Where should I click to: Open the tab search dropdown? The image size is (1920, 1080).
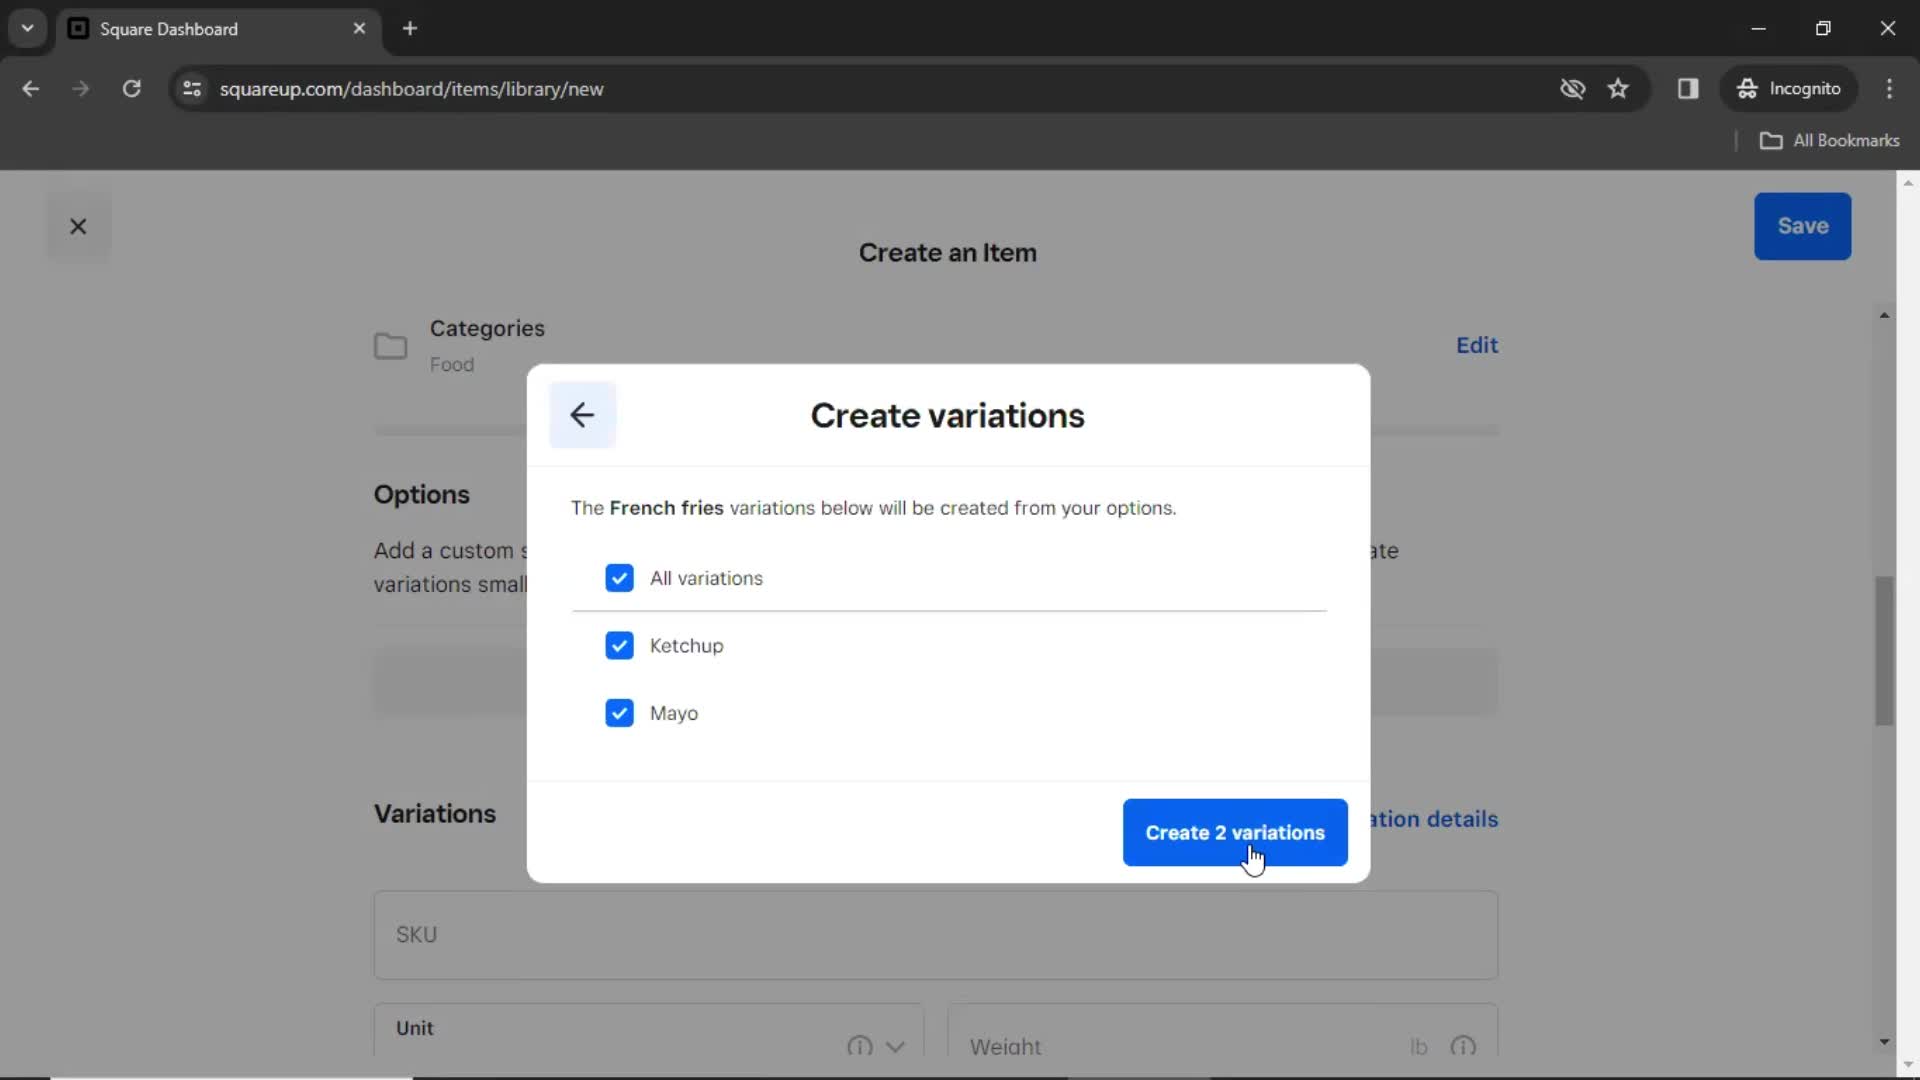pyautogui.click(x=28, y=29)
